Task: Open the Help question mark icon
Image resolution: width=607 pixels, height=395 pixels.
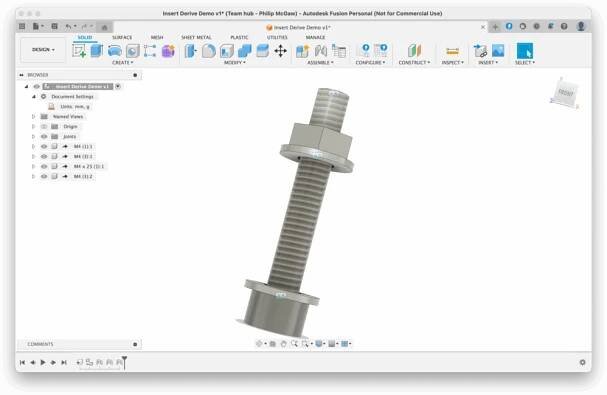Action: [564, 26]
